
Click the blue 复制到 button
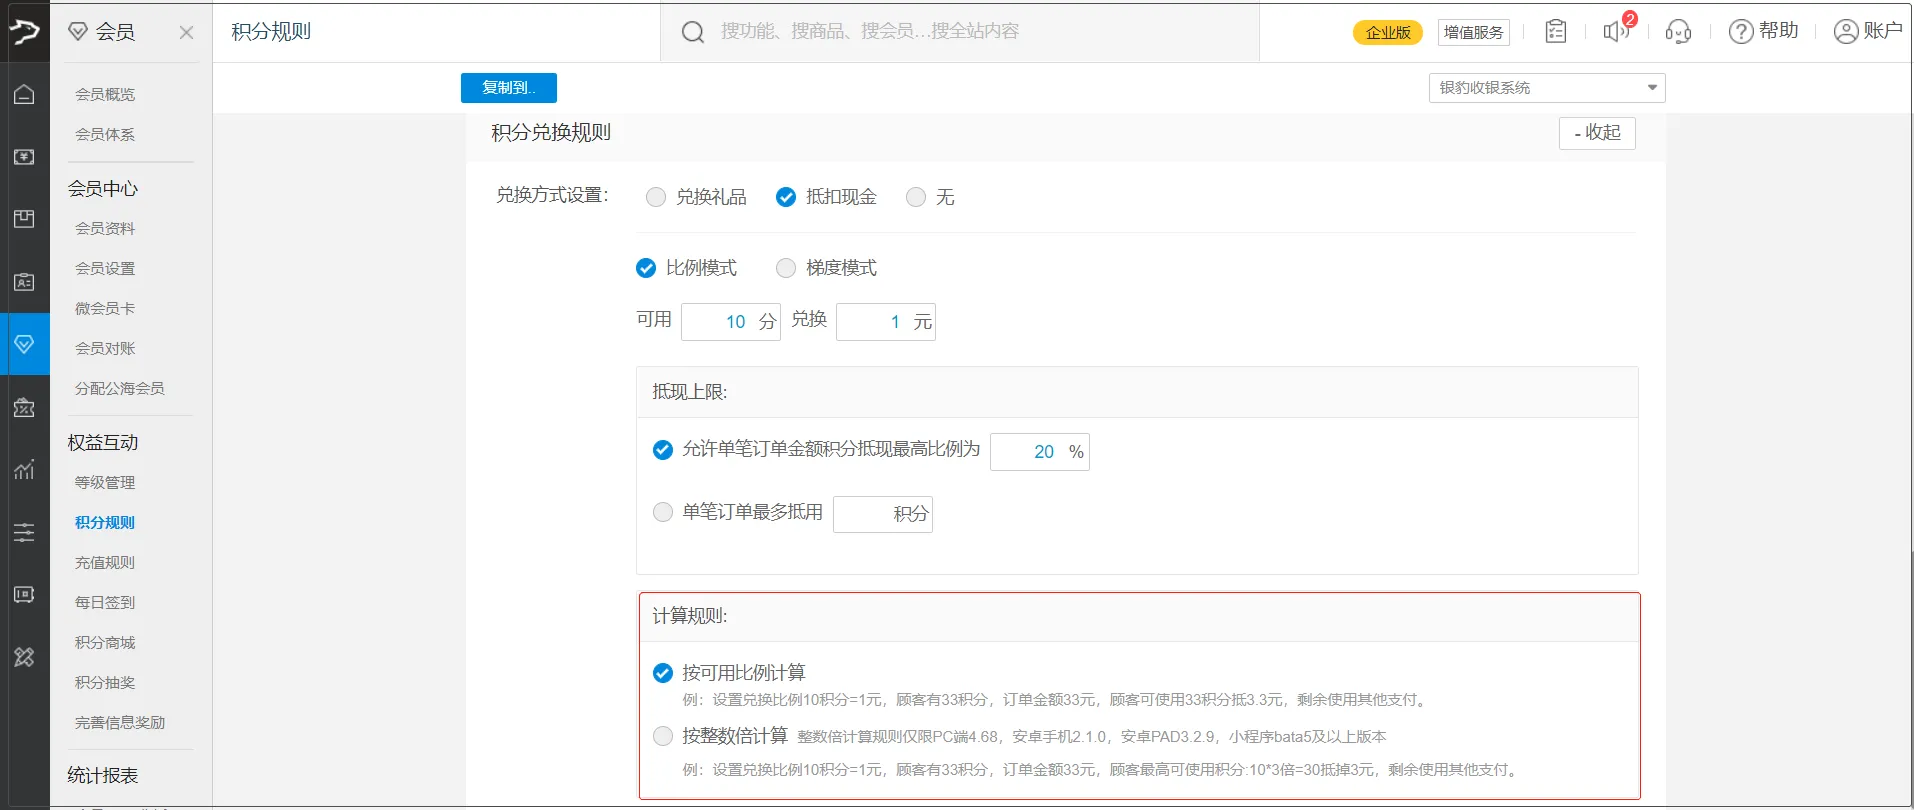point(508,88)
